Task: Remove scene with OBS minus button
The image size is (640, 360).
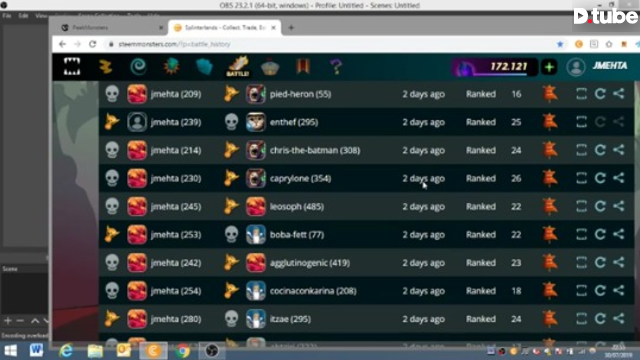Action: coord(20,321)
